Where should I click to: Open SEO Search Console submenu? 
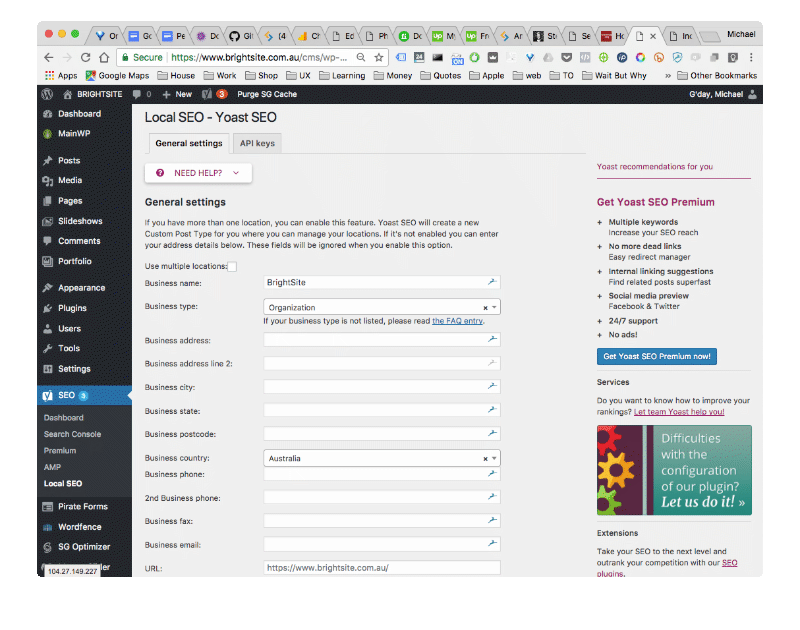point(72,434)
